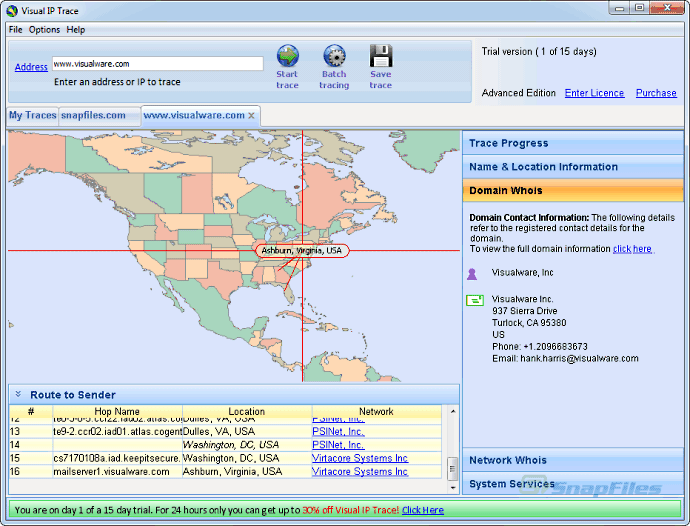Open the File menu
Screen dimensions: 690x526
click(15, 29)
